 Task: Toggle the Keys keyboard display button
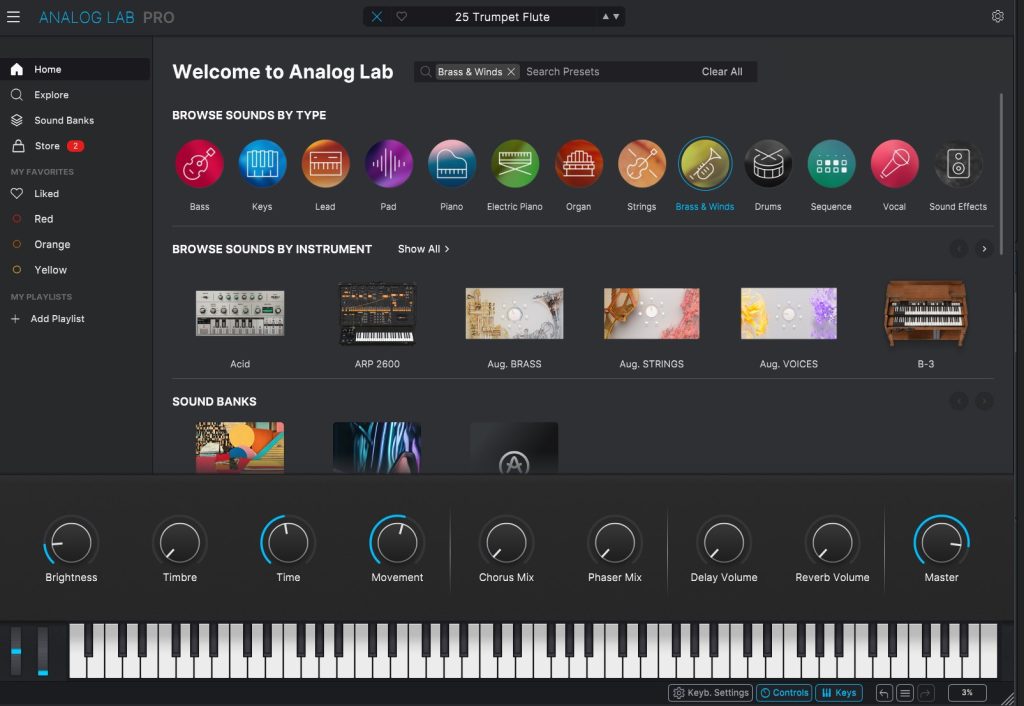point(838,693)
